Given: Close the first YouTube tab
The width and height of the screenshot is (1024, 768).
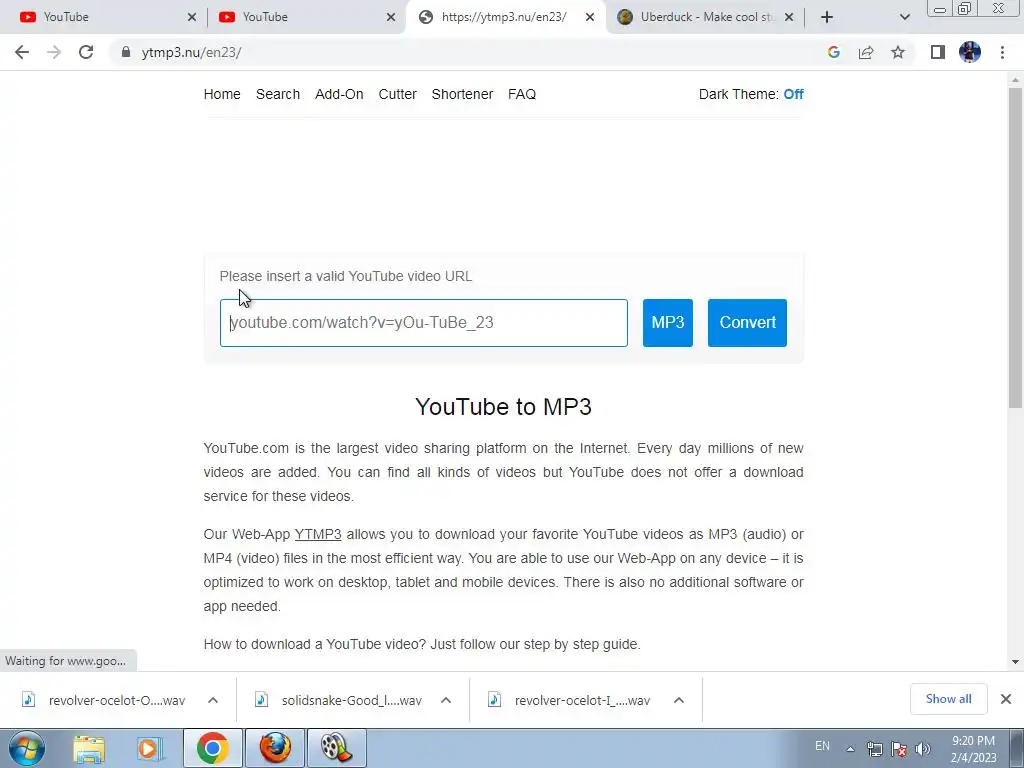Looking at the screenshot, I should pos(192,17).
